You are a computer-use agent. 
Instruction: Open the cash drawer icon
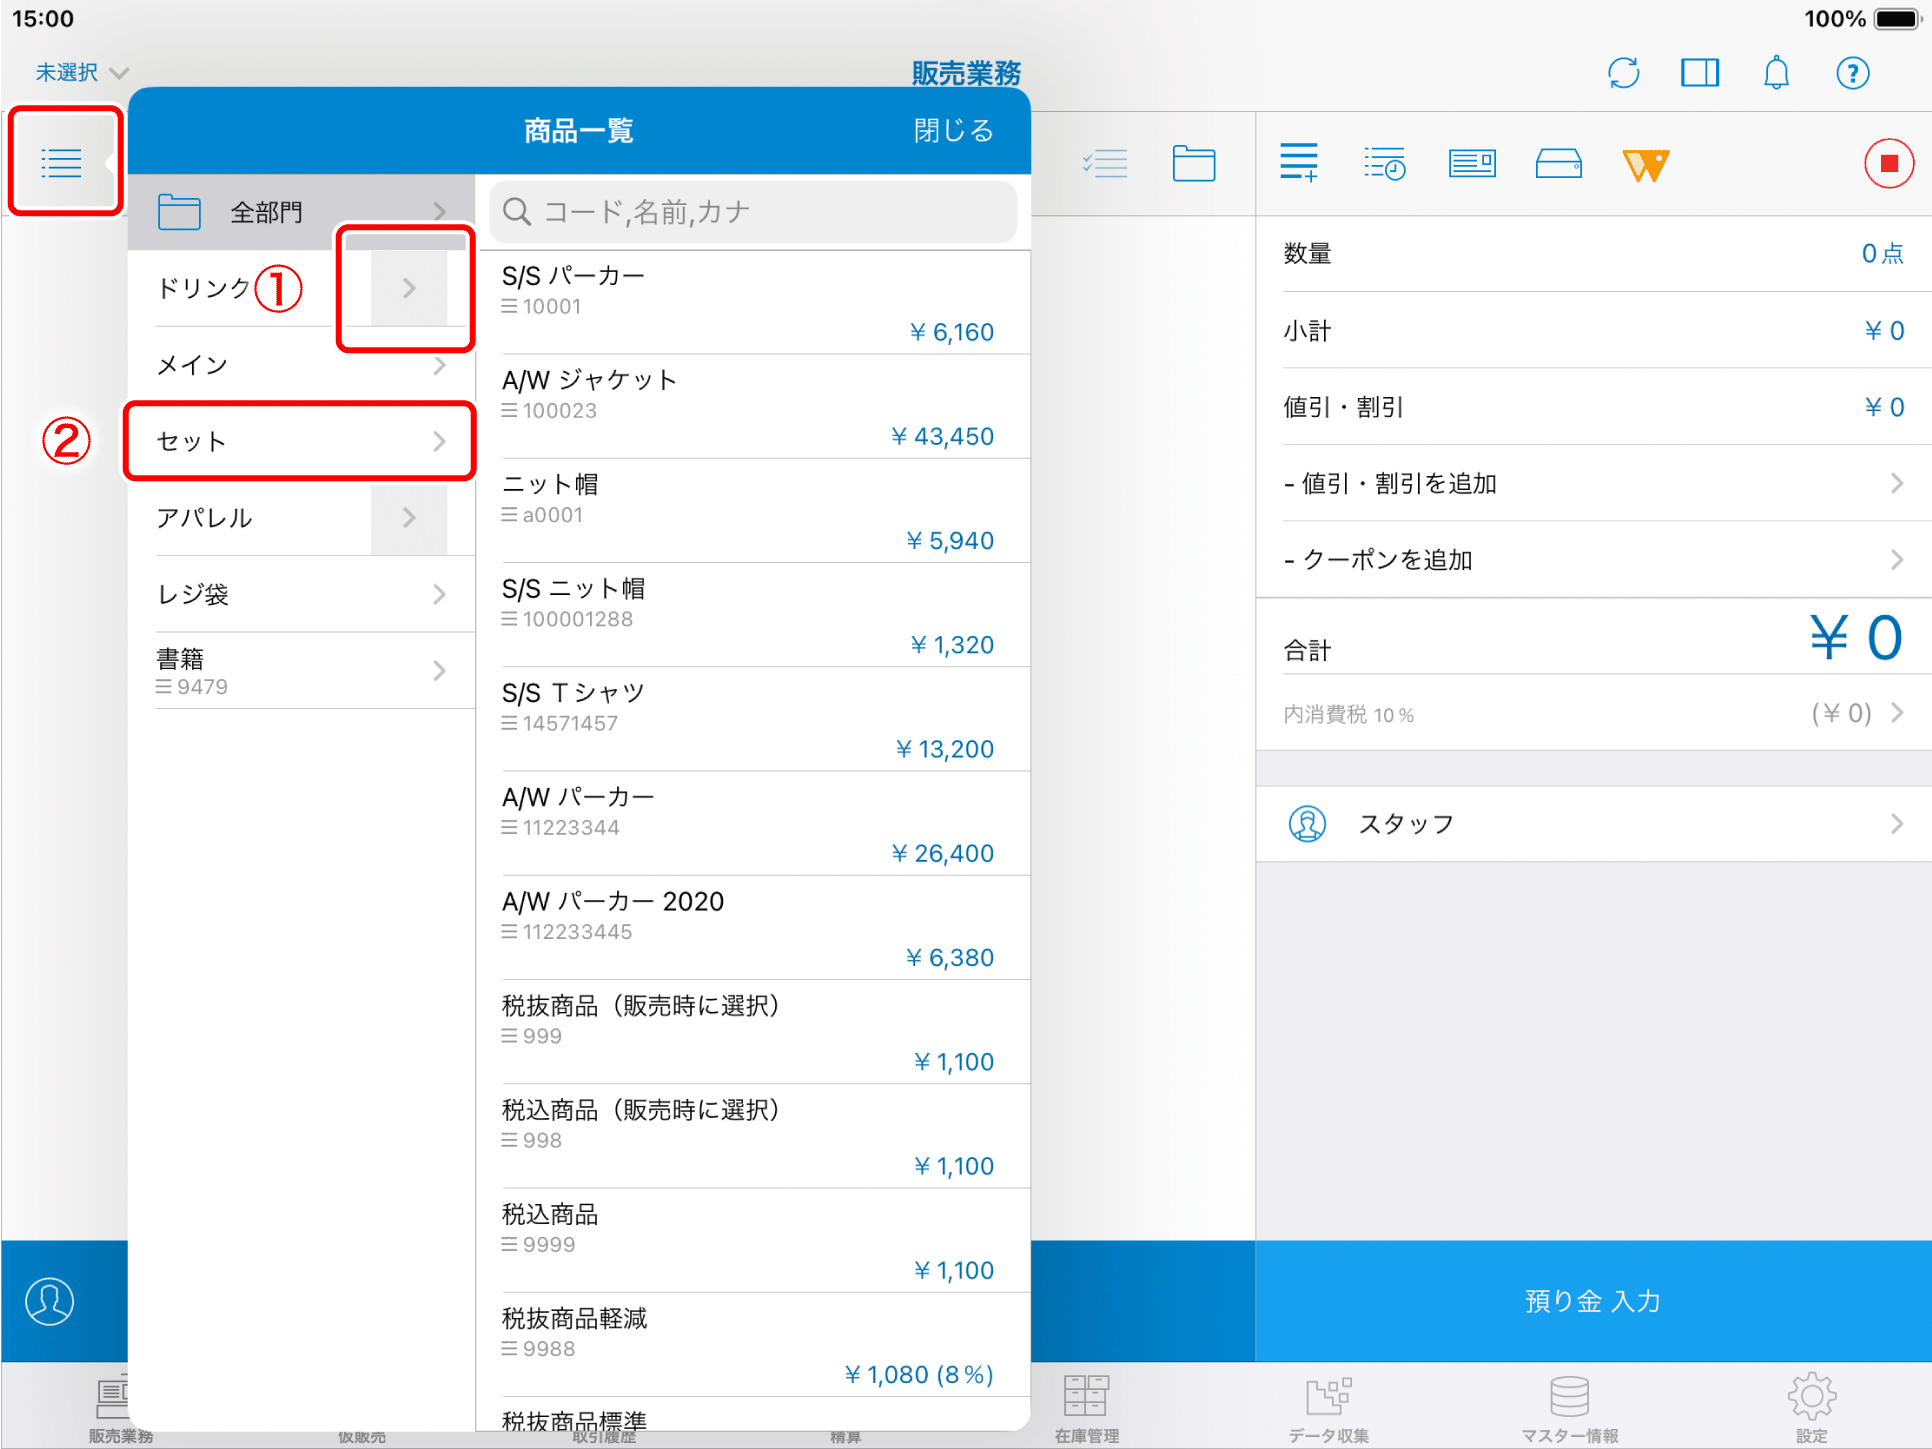tap(1558, 164)
